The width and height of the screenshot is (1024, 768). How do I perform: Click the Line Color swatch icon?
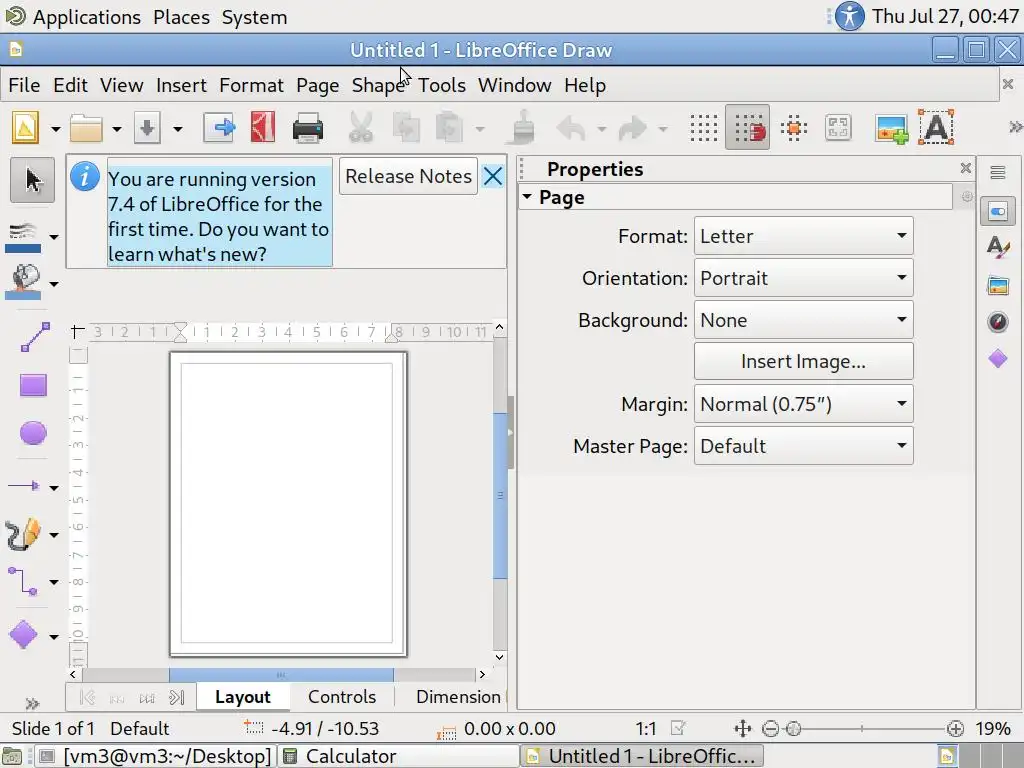pyautogui.click(x=23, y=237)
